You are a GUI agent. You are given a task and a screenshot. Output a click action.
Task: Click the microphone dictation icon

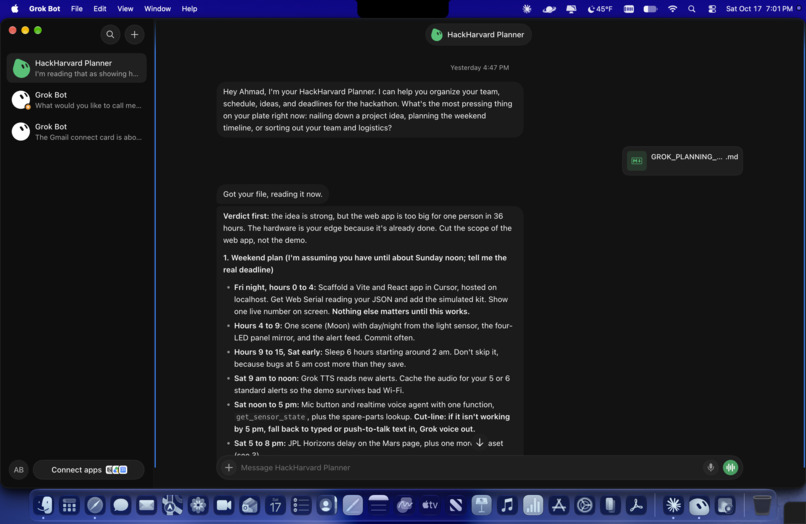point(710,467)
